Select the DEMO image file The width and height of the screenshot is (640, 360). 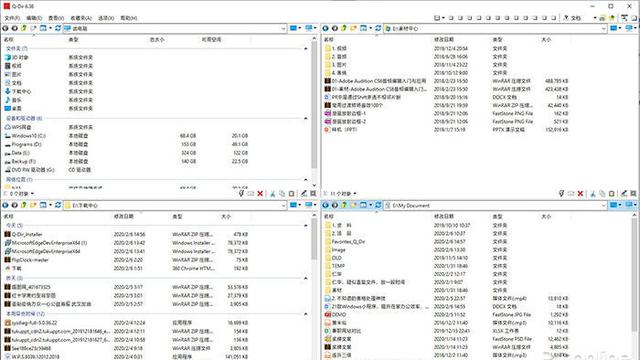336,315
